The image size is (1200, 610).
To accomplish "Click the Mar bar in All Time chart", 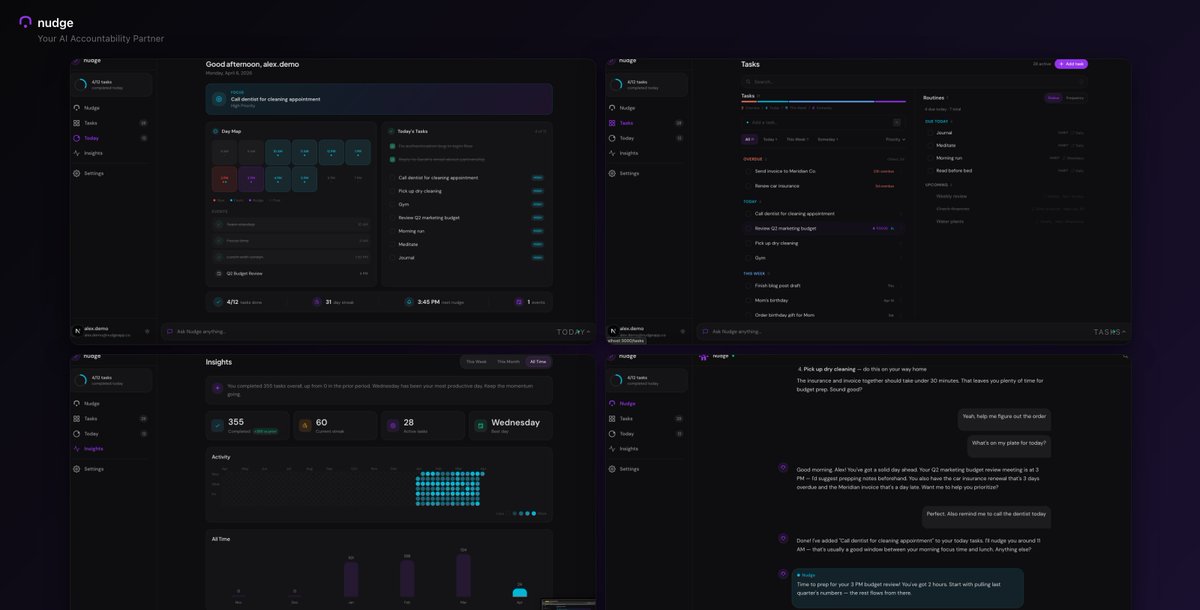I will pos(463,575).
